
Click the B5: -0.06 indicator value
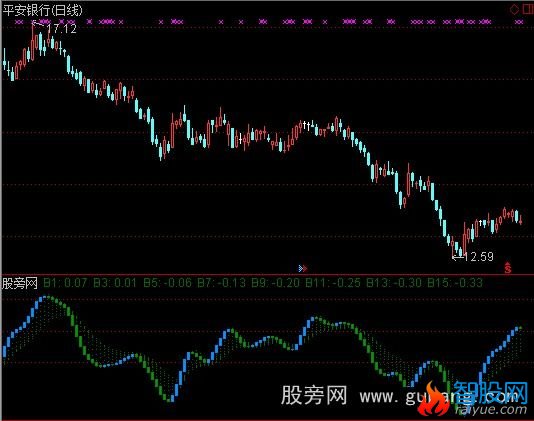click(x=168, y=283)
